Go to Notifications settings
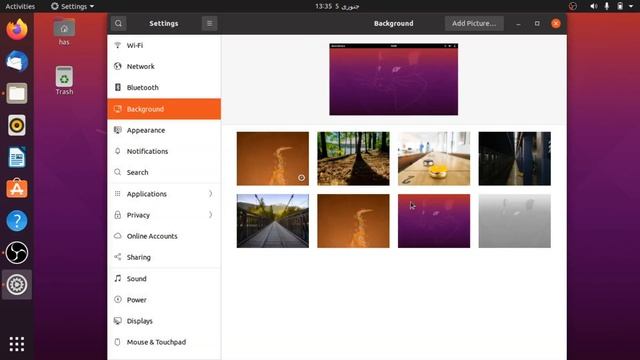 coord(164,151)
